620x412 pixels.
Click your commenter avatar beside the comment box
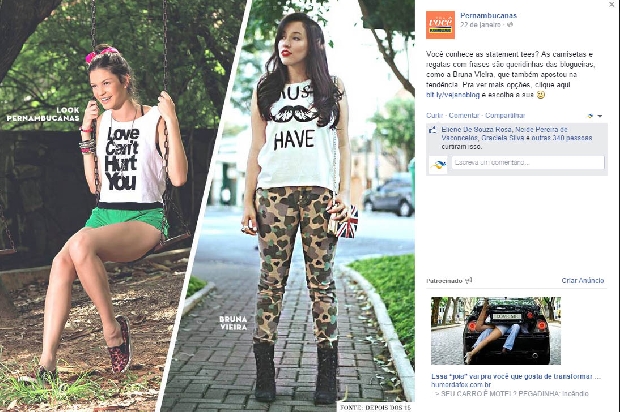point(438,165)
